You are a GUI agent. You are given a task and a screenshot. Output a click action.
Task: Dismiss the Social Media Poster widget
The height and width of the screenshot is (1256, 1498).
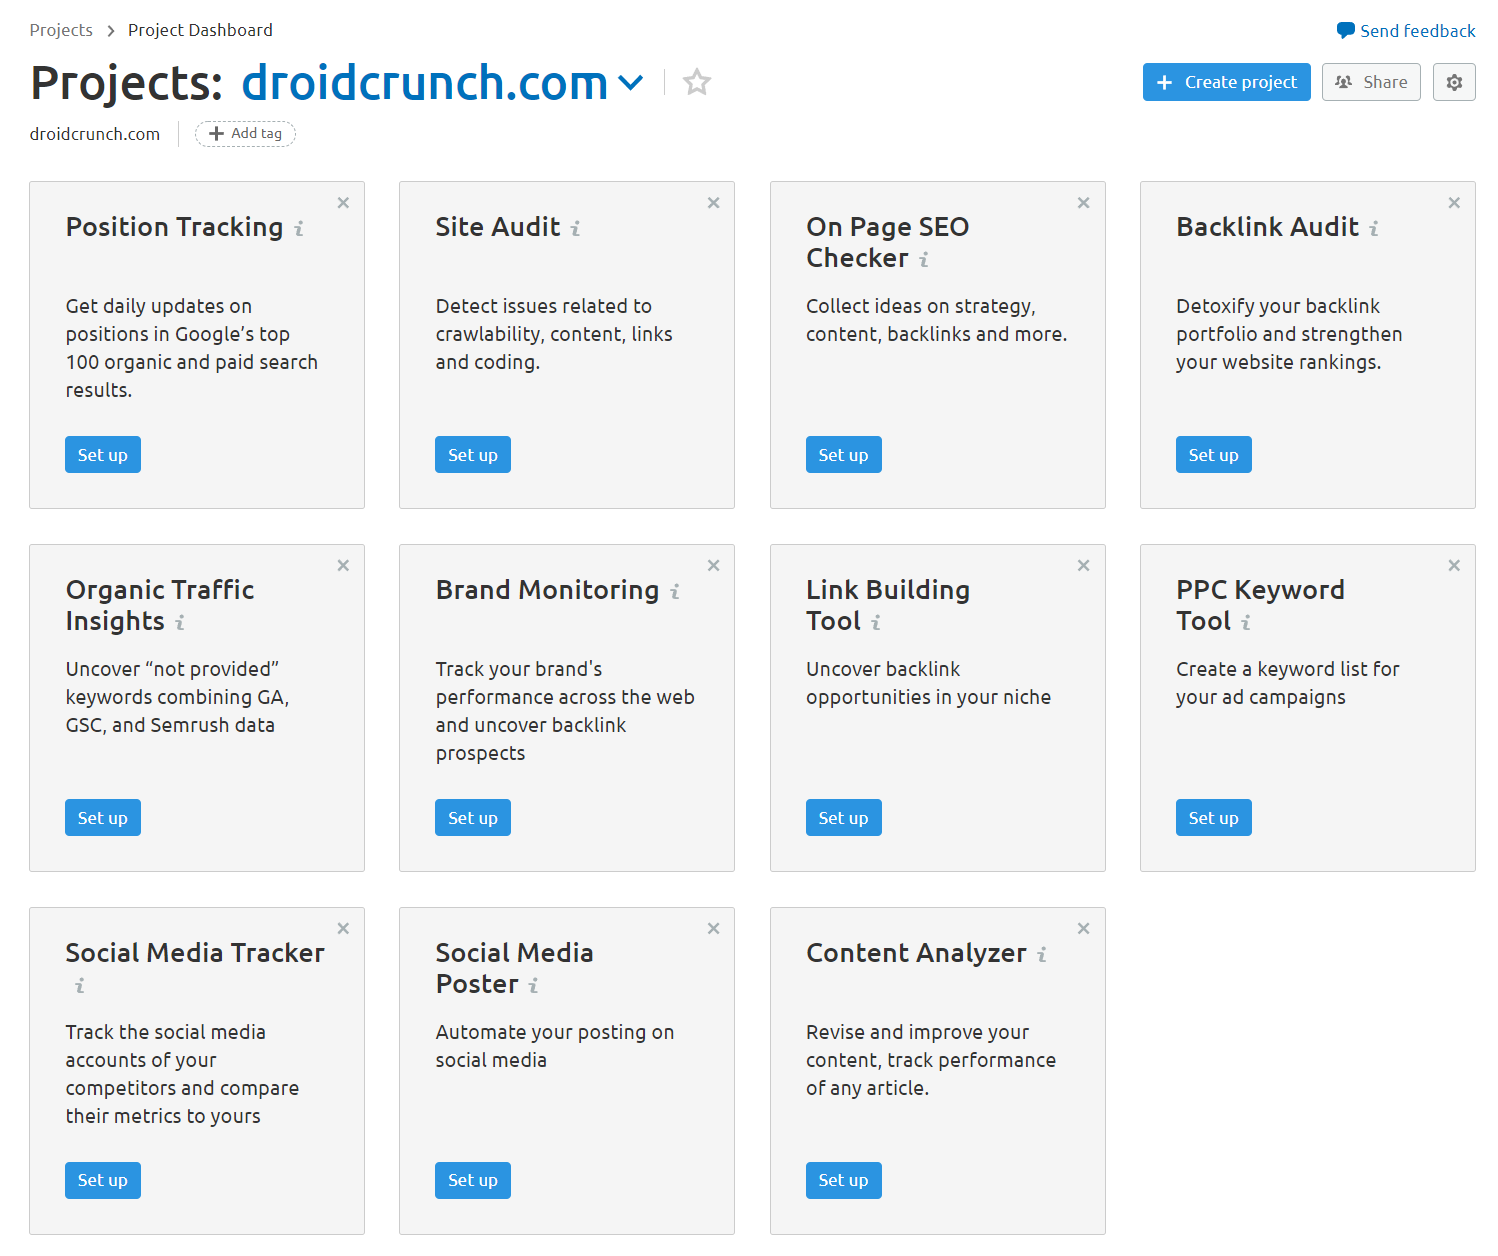(x=713, y=928)
